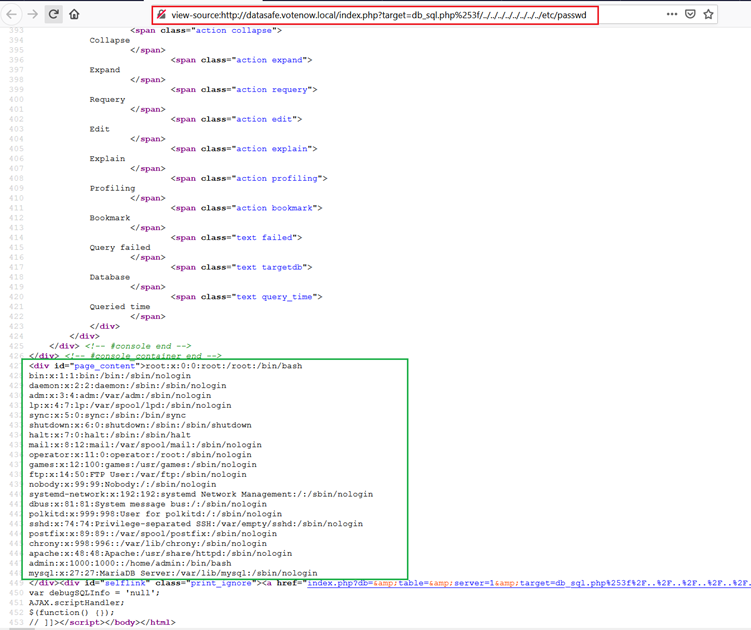Click the Forward navigation arrow
The height and width of the screenshot is (630, 751).
point(32,15)
